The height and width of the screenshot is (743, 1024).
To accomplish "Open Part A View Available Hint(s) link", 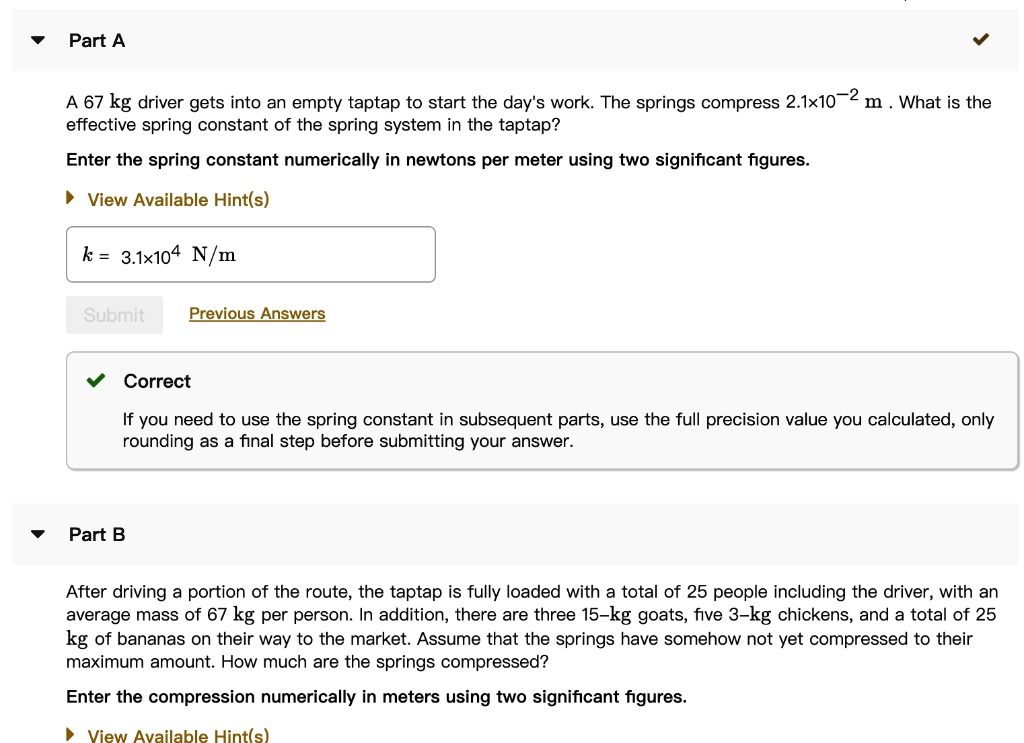I will (x=178, y=200).
